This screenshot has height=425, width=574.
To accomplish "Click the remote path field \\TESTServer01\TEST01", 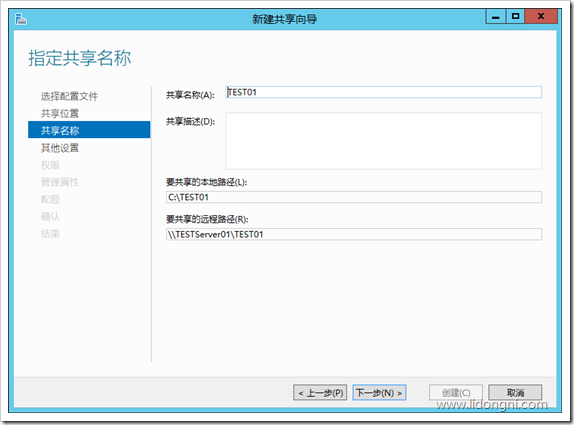I will 354,234.
